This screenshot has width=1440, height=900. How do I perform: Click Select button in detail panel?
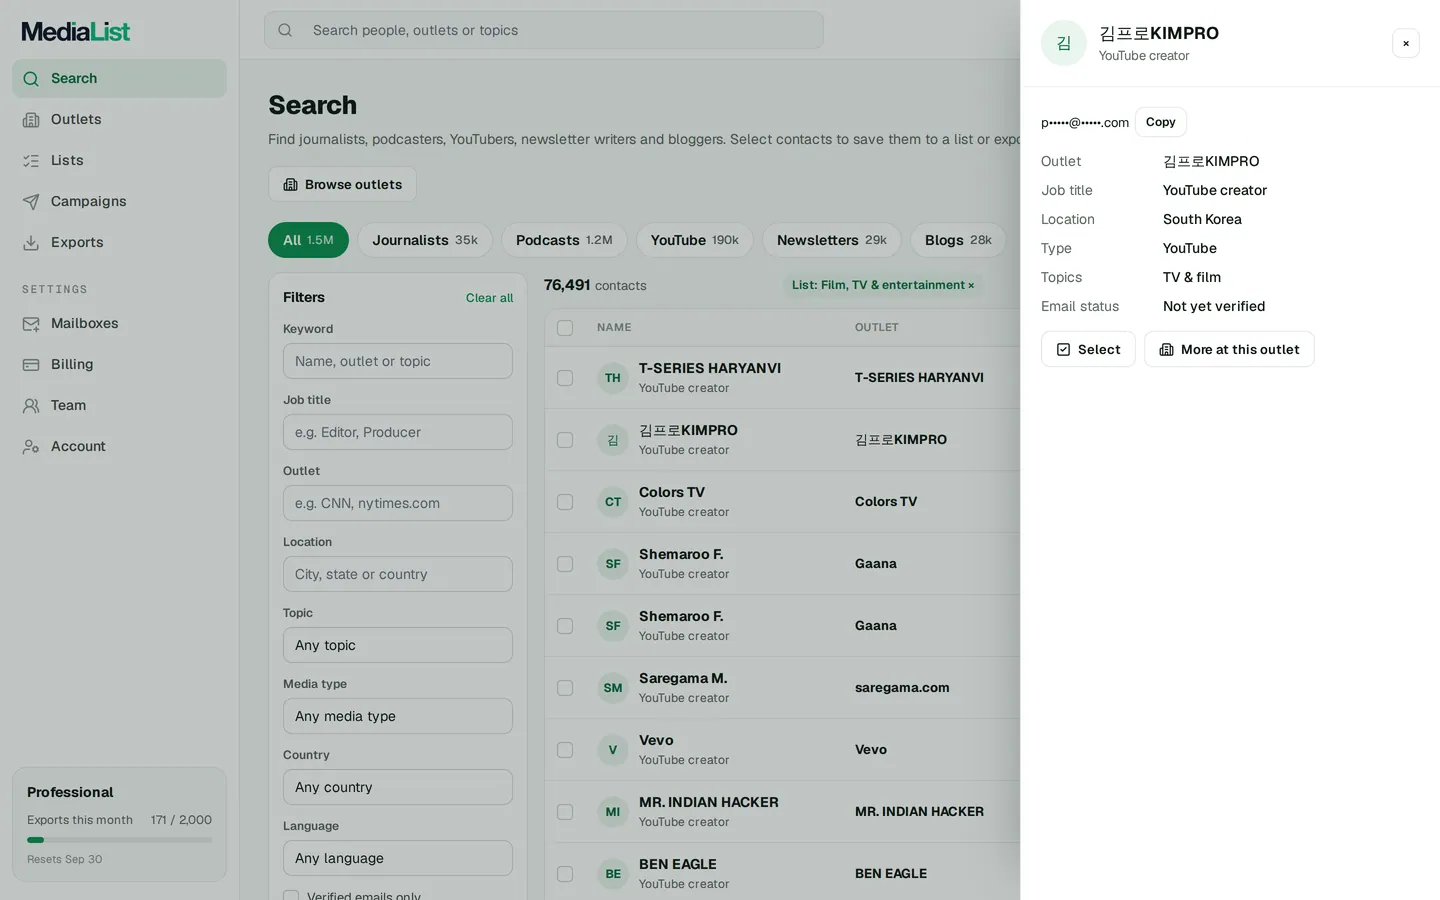click(x=1088, y=349)
